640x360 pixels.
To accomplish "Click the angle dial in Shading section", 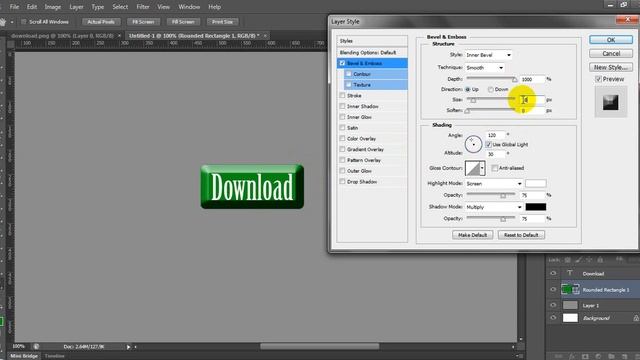I will (x=473, y=144).
